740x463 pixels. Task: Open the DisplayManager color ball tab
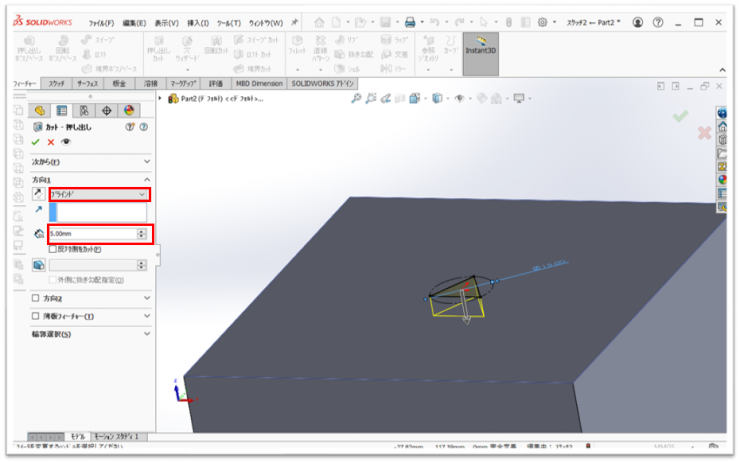(128, 110)
